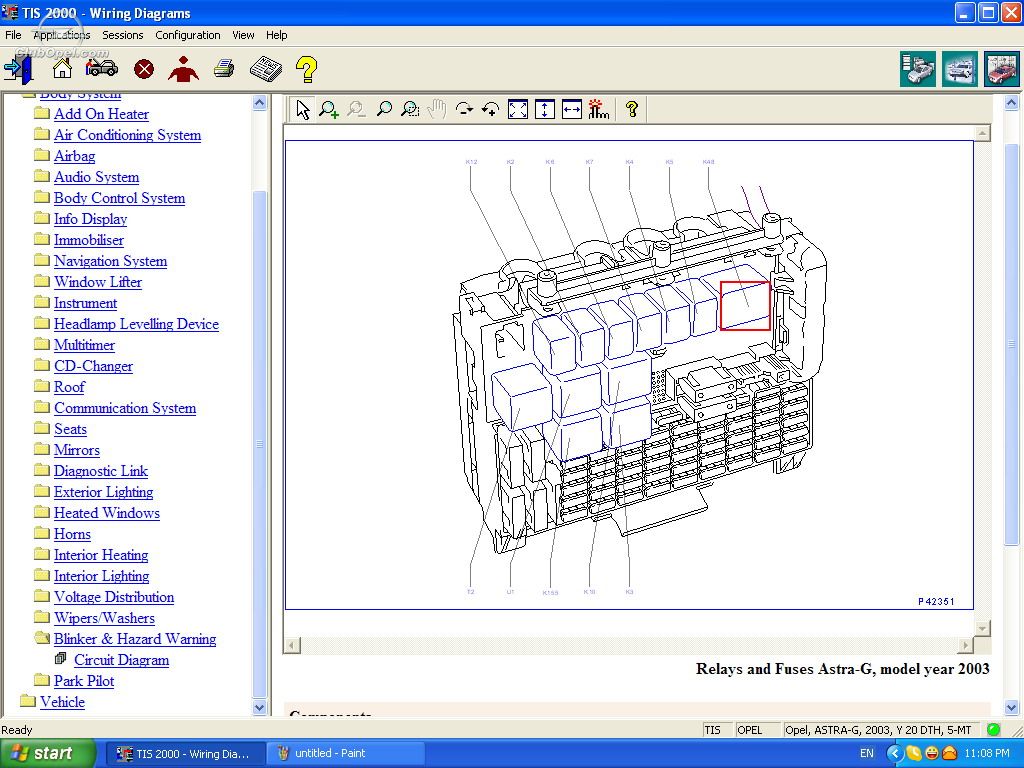This screenshot has width=1024, height=768.
Task: Open the Heated Windows entry
Action: [x=106, y=513]
